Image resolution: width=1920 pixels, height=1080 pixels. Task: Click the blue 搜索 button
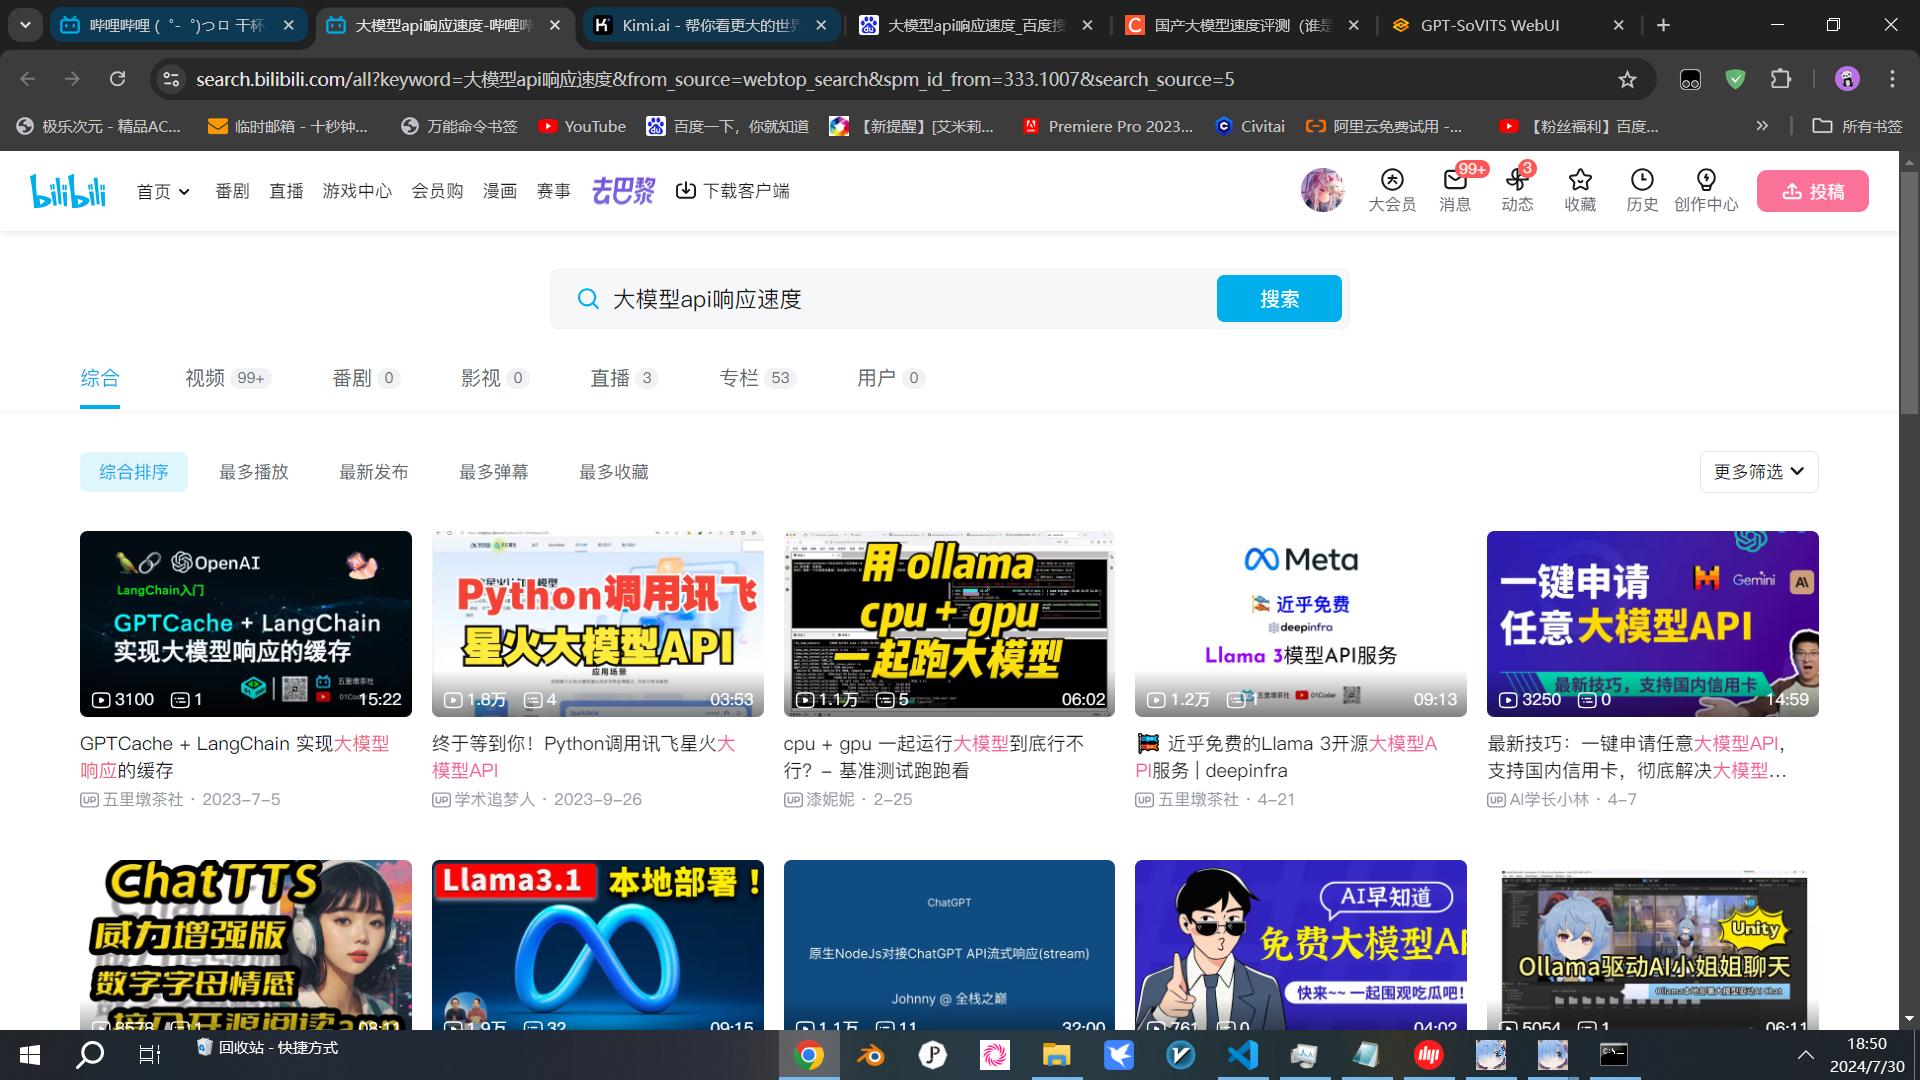1279,299
